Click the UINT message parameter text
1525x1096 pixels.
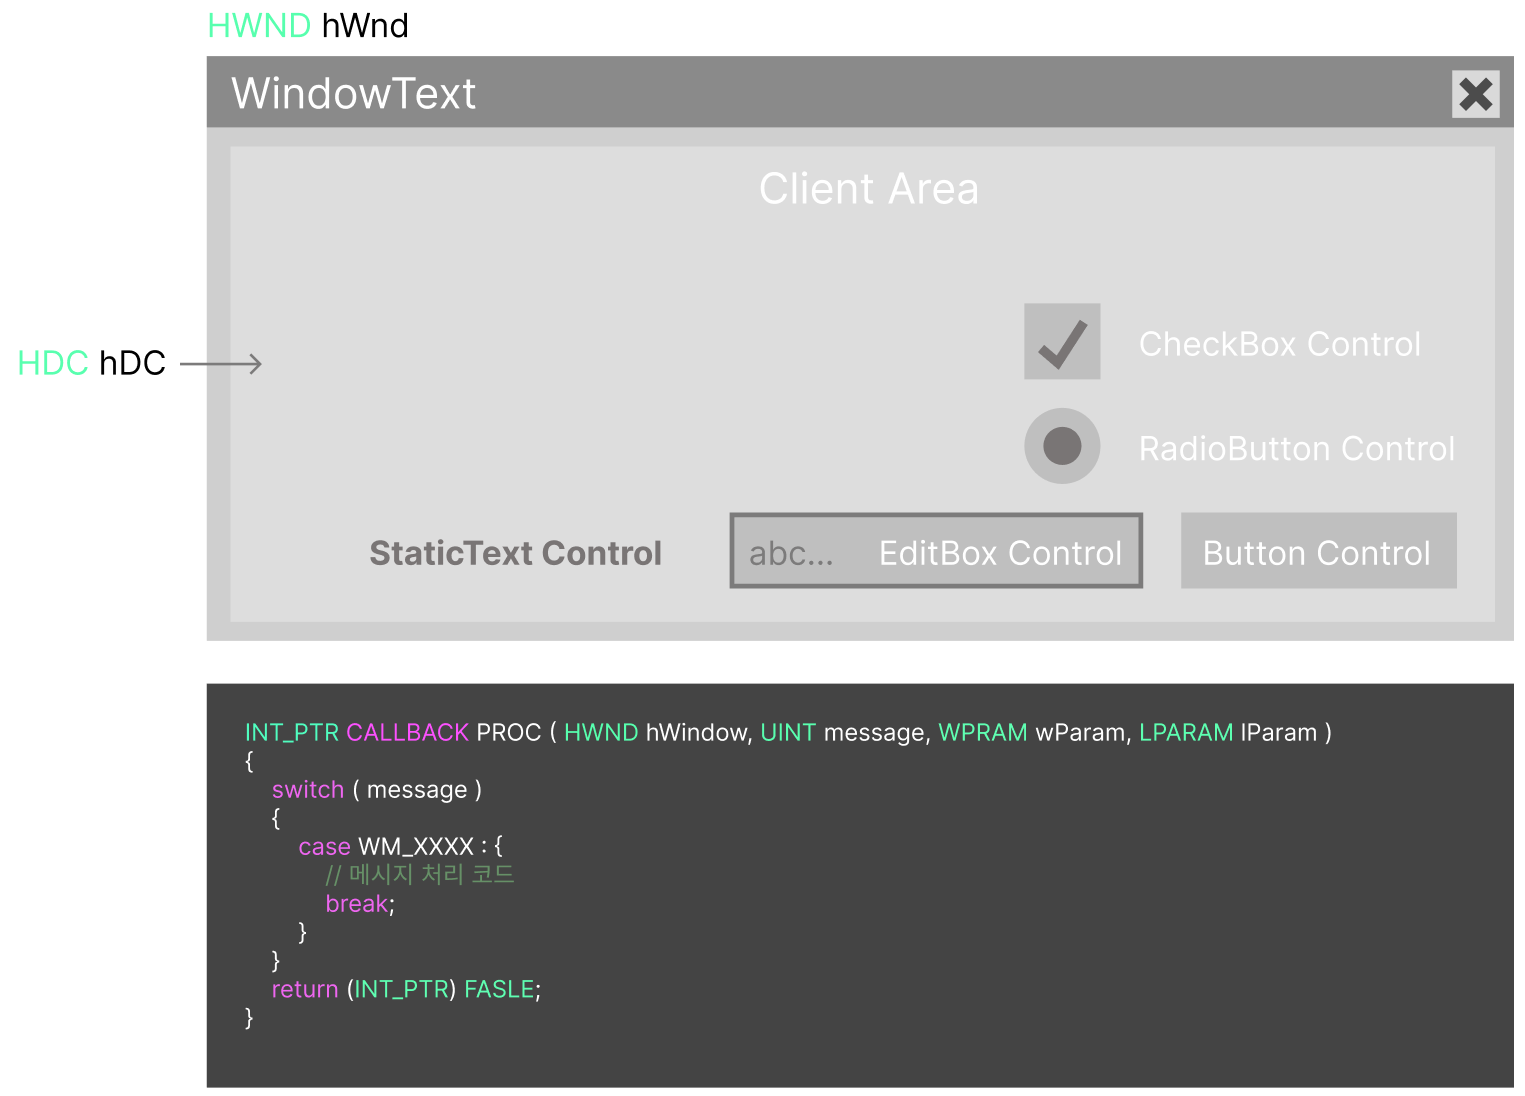(x=845, y=733)
